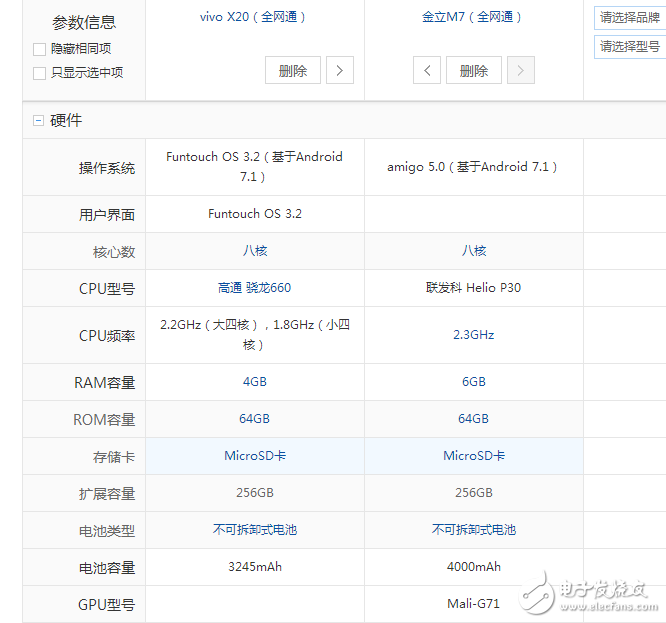Click the CPU型号 row label
The image size is (666, 623).
click(x=107, y=289)
